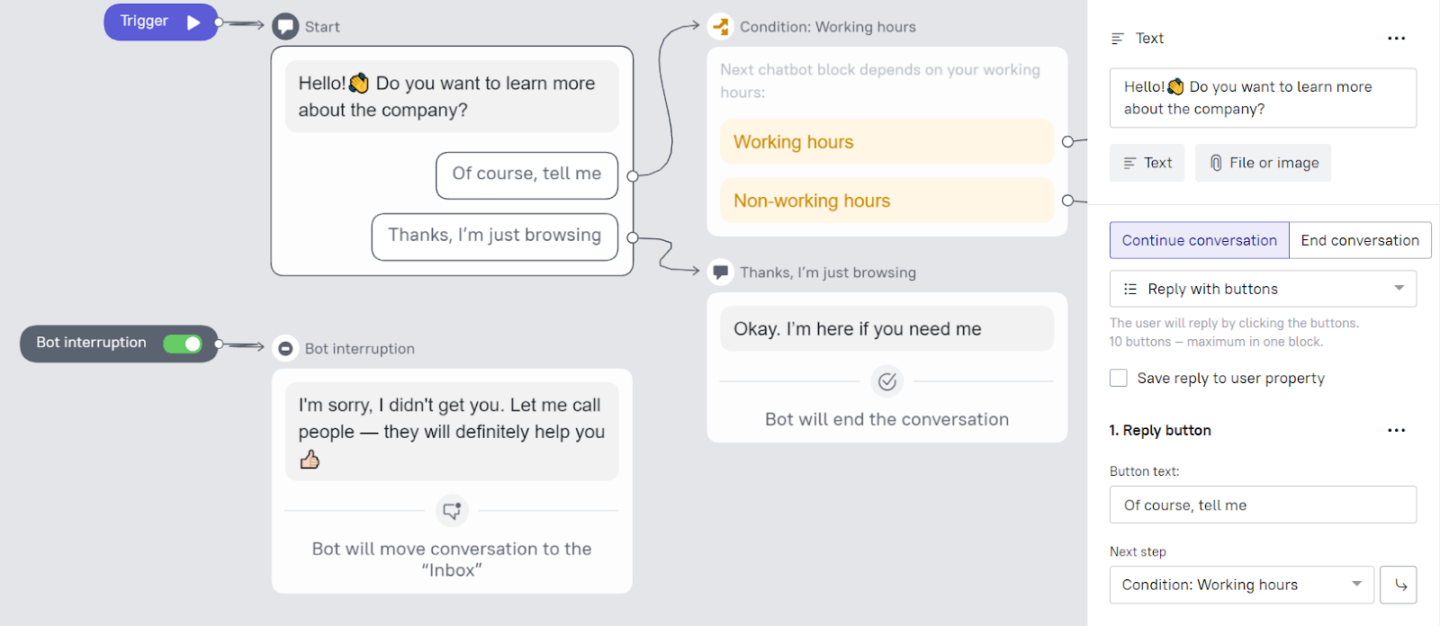1440x626 pixels.
Task: Open the 'Reply with buttons' dropdown
Action: [1263, 288]
